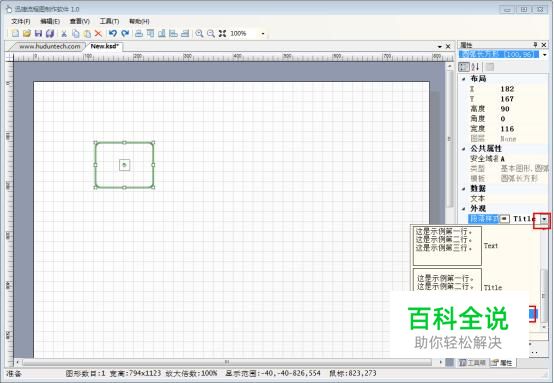Image resolution: width=554 pixels, height=383 pixels.
Task: Open the shape selector dropdown in properties
Action: tap(544, 55)
